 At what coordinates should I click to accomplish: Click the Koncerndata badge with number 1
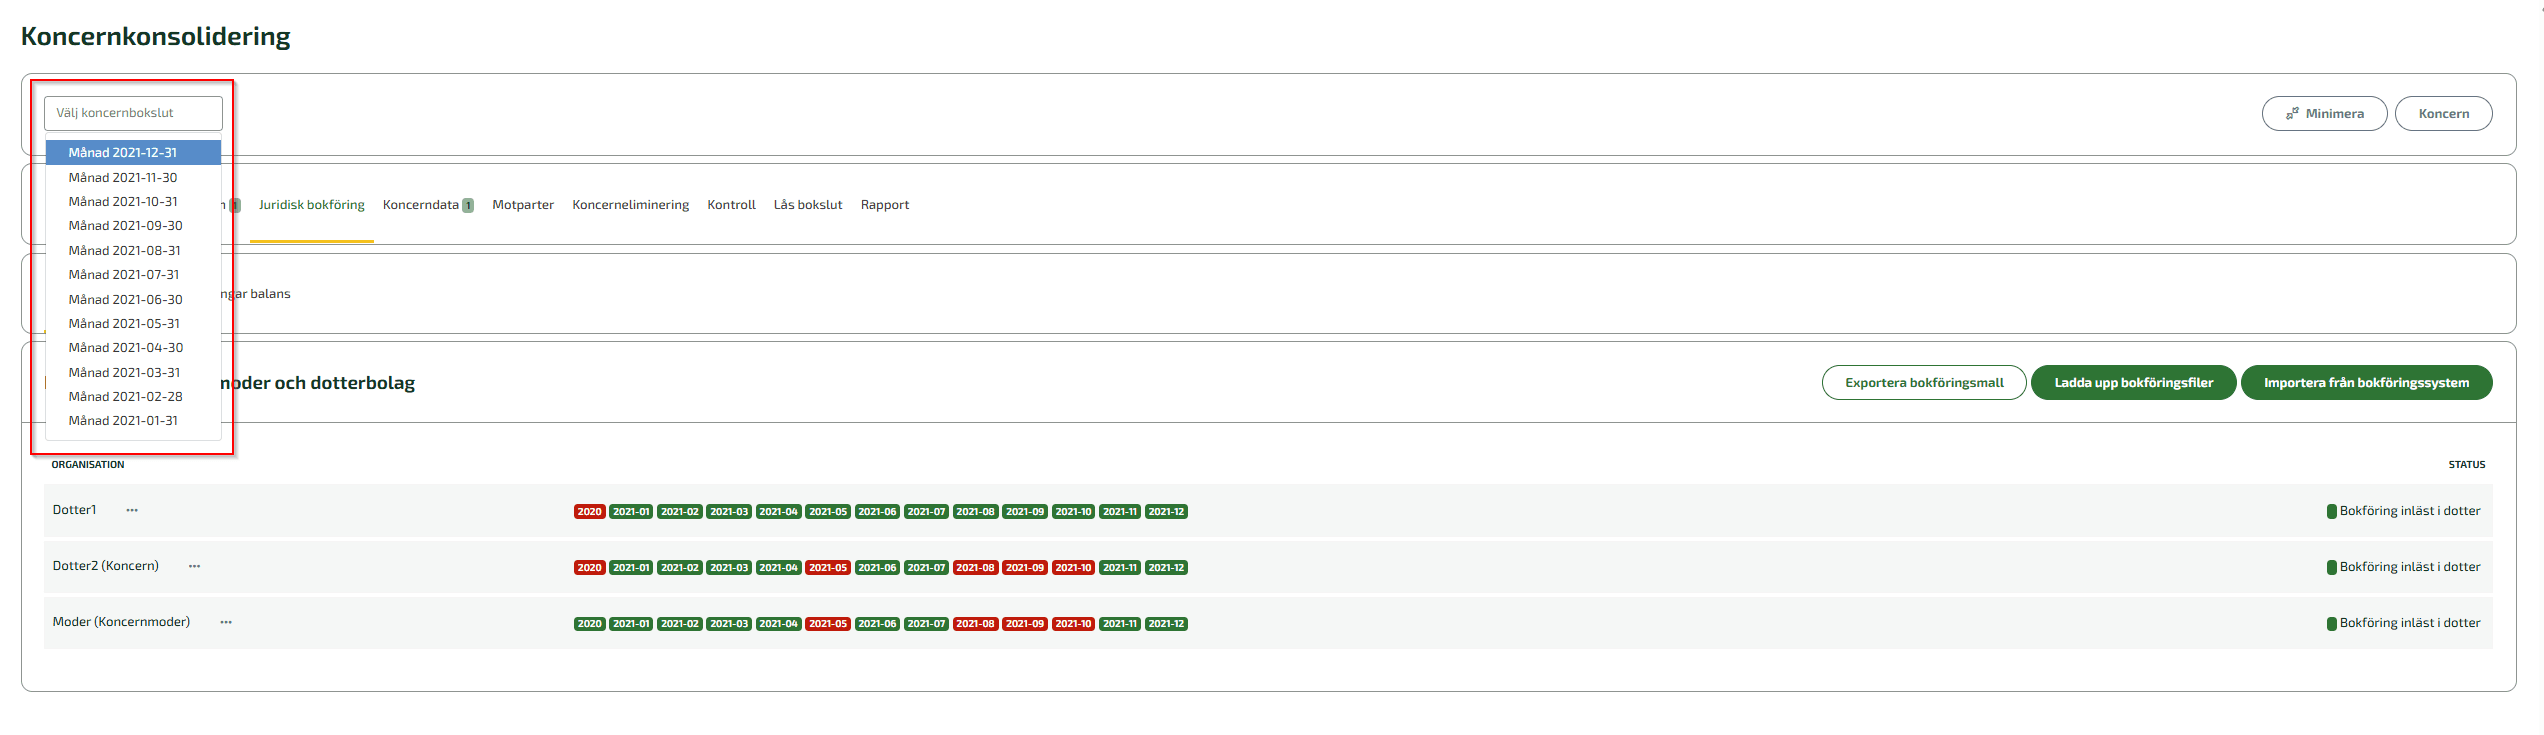[468, 205]
